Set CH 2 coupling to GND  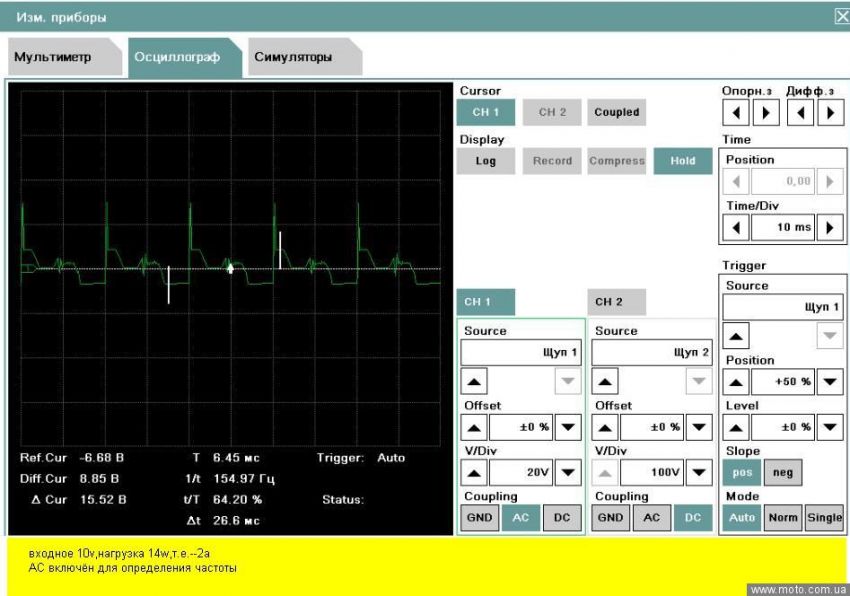(610, 518)
